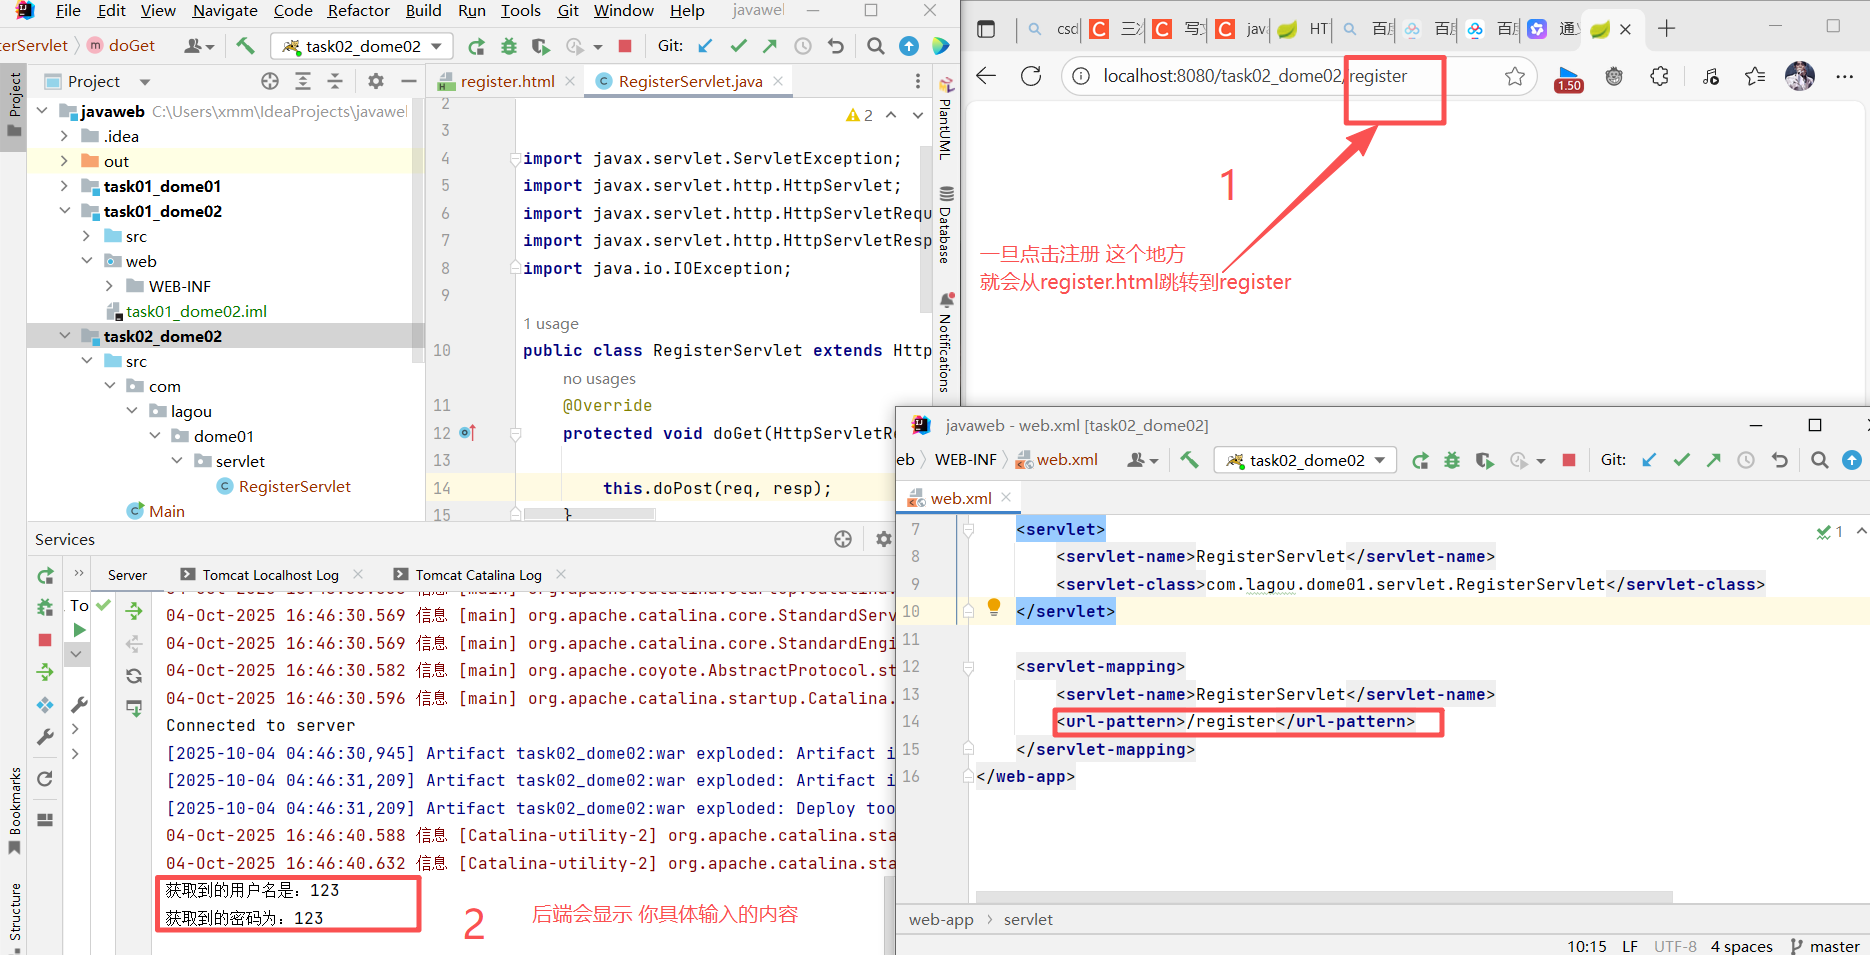Open a new browser tab with the plus button
1870x955 pixels.
point(1666,29)
